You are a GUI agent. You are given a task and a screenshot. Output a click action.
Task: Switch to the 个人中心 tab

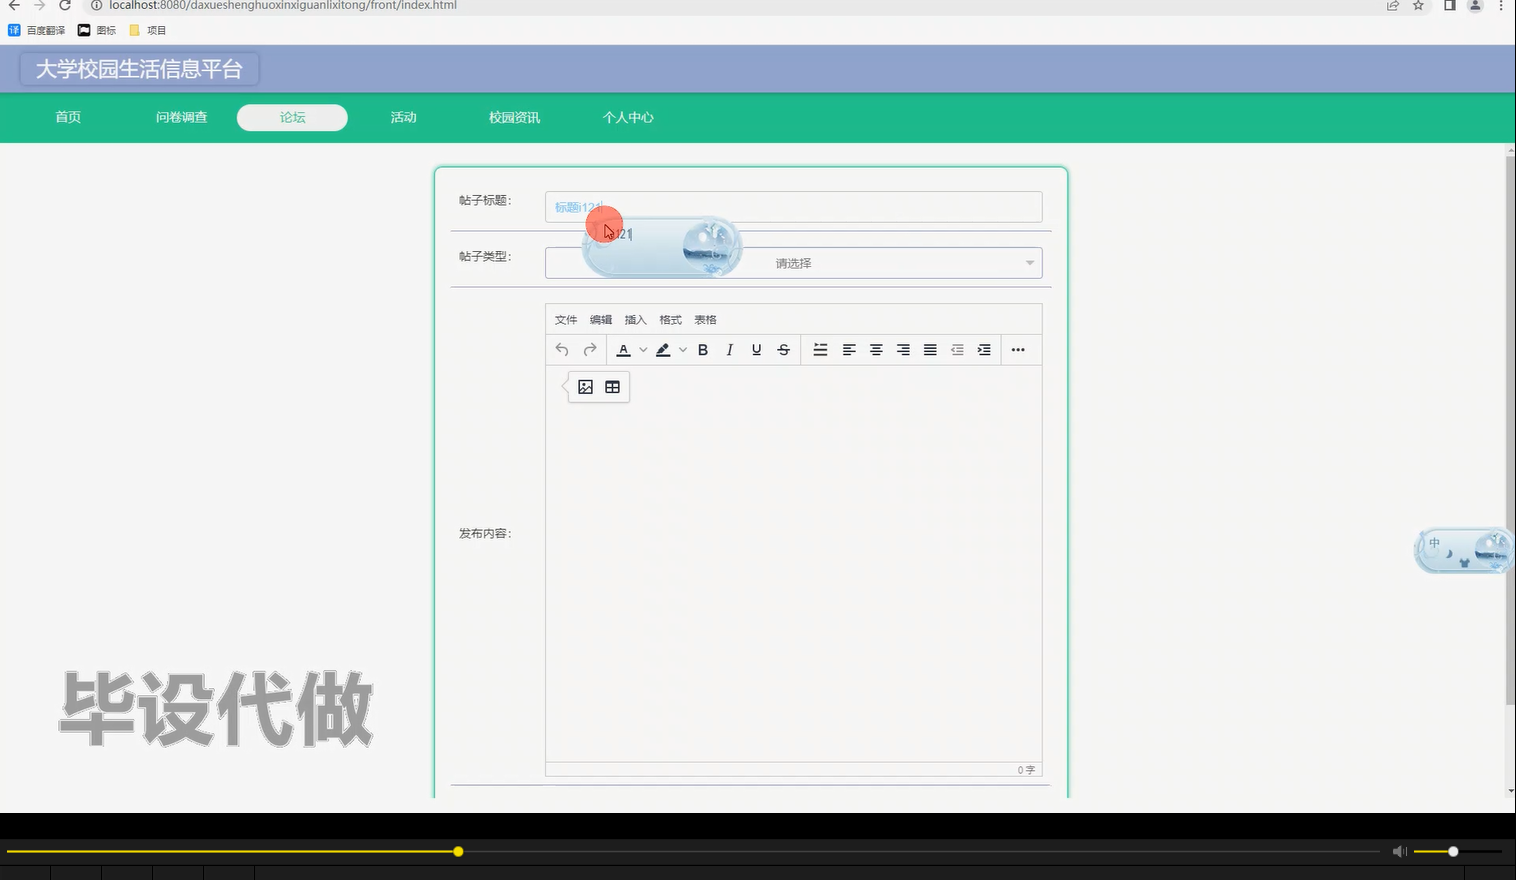(627, 117)
